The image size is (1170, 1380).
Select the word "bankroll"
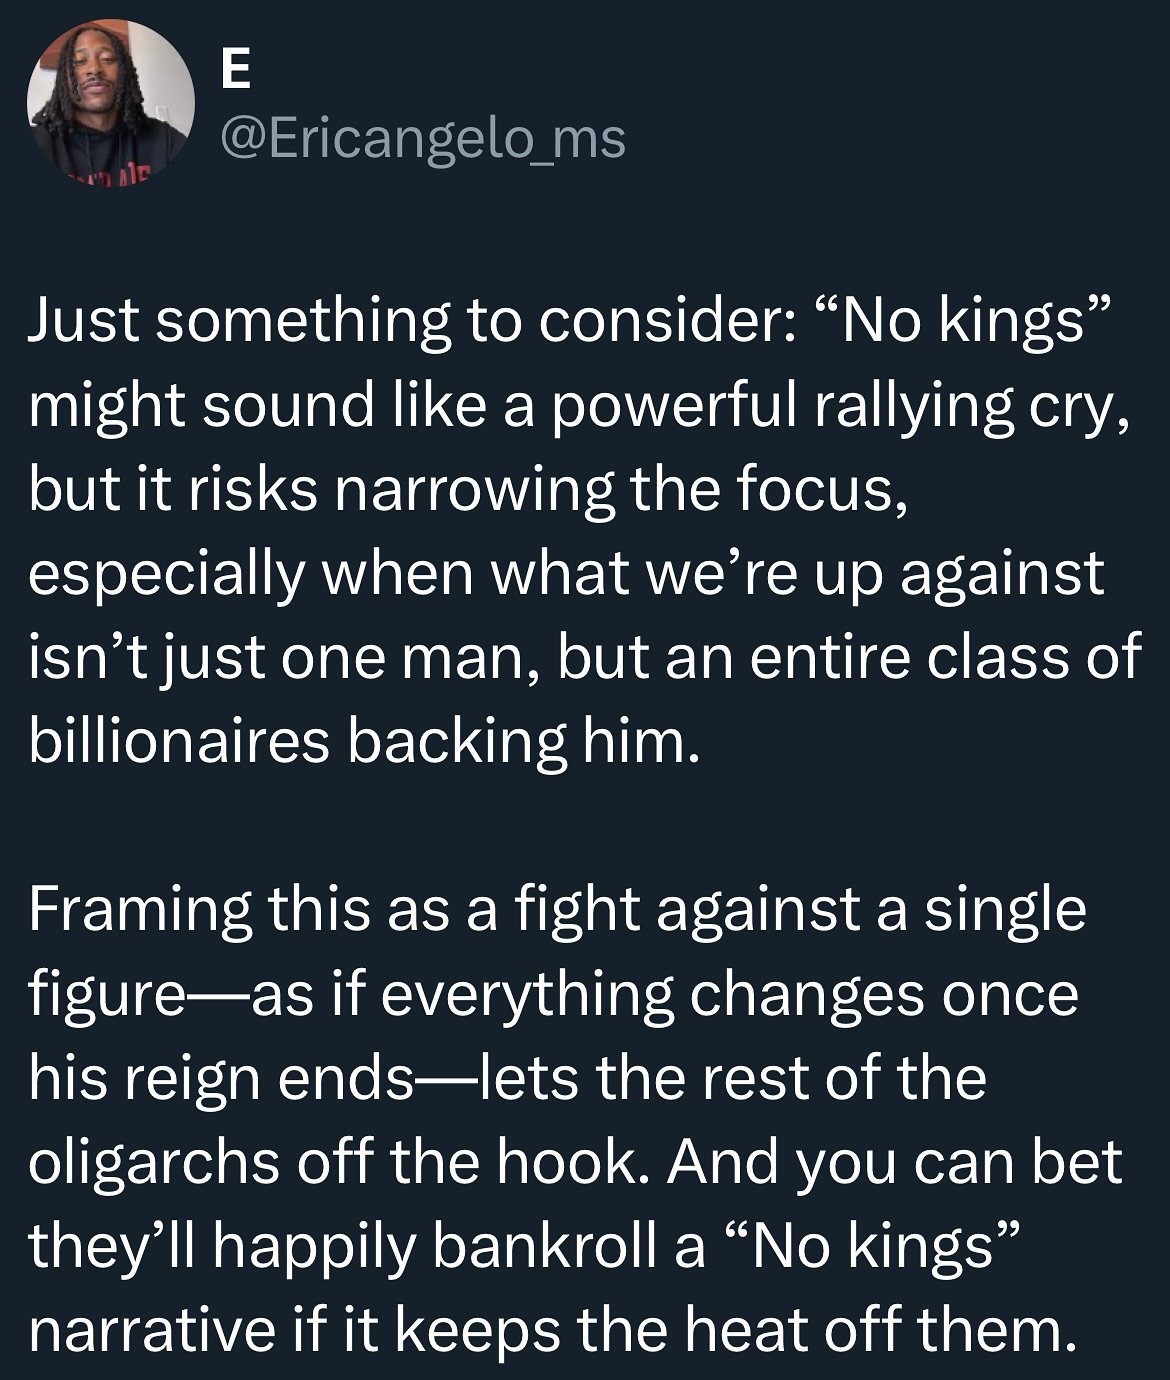(552, 1246)
